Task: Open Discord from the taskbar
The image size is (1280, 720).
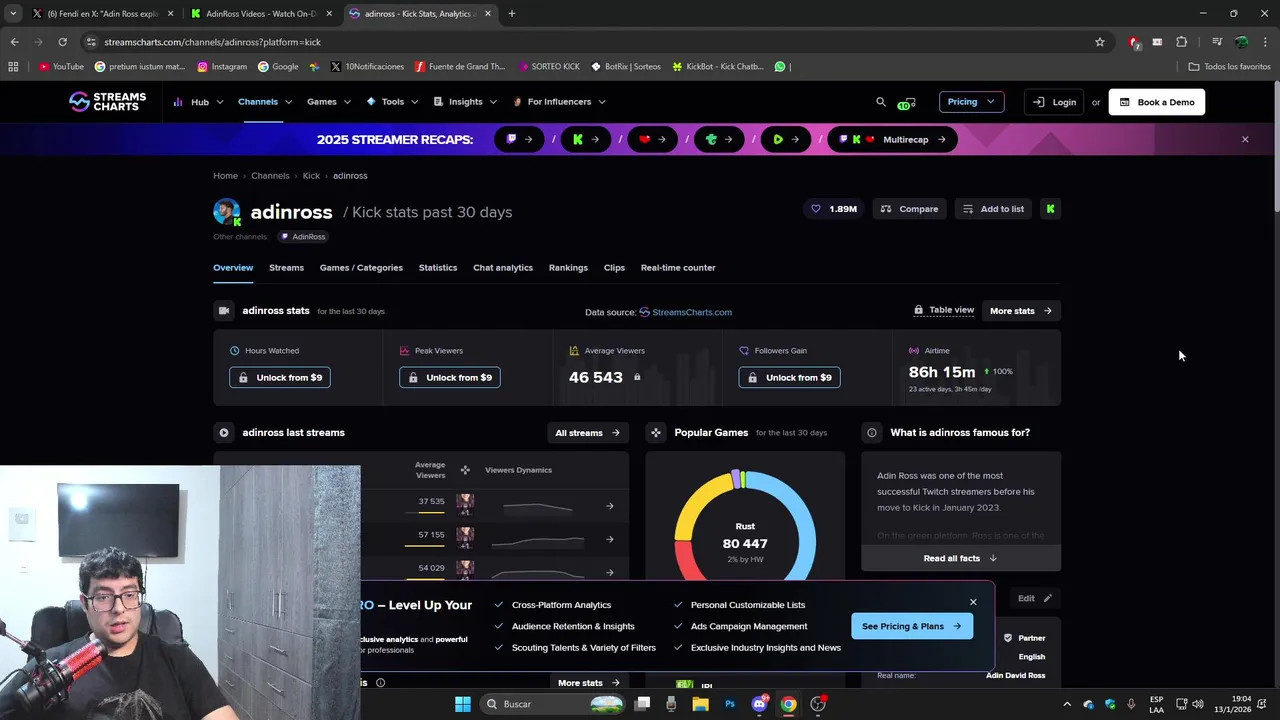Action: [759, 704]
